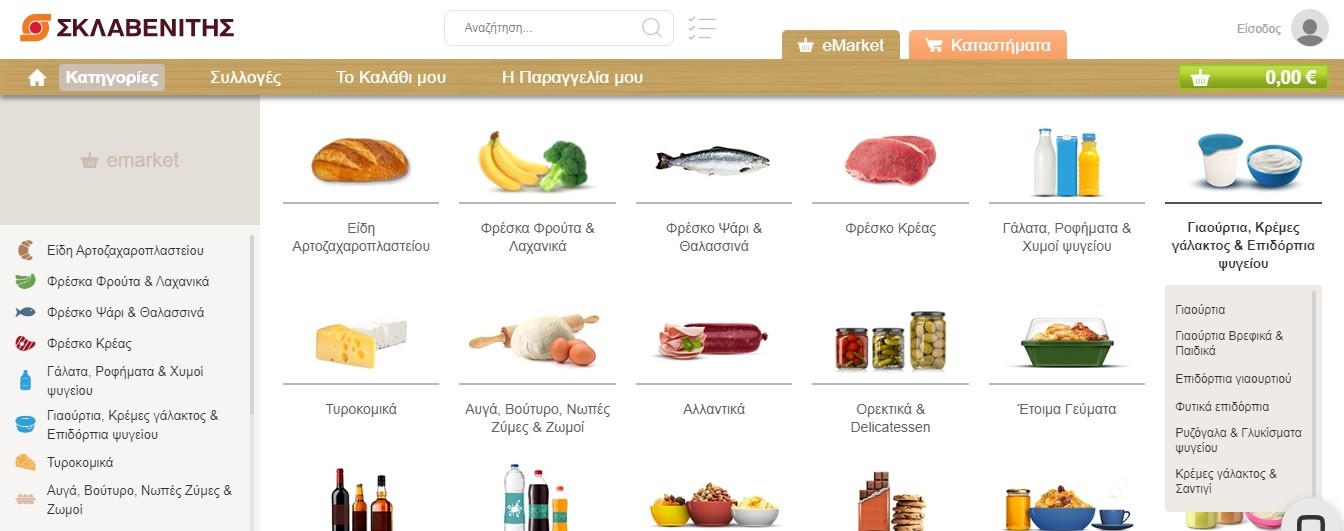Click the Είσοδος login link

(1259, 29)
